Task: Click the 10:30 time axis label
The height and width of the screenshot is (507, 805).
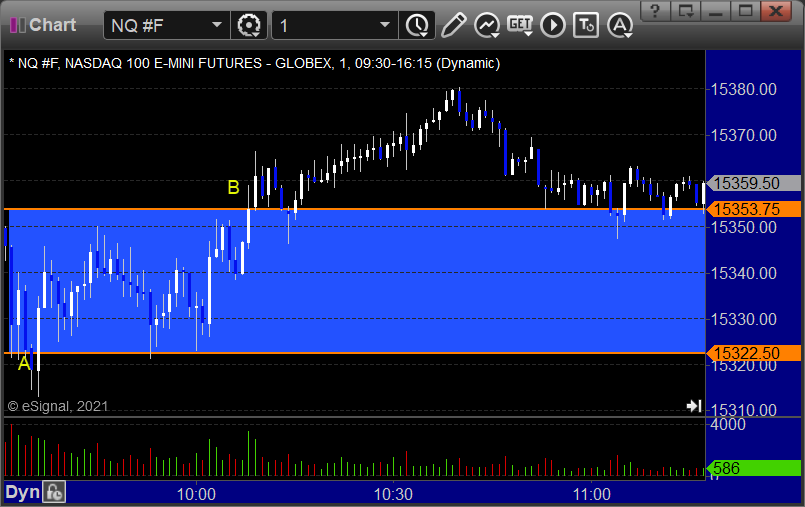Action: click(x=393, y=494)
